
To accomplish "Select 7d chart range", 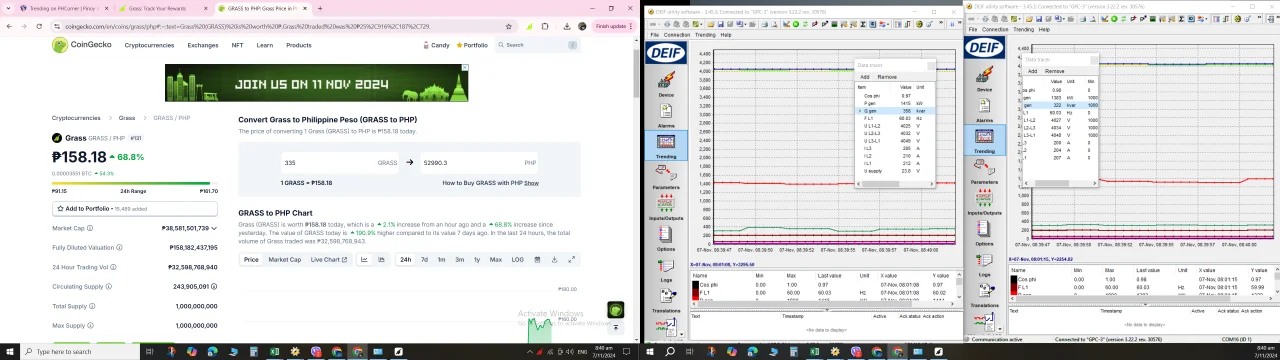I will tap(424, 259).
